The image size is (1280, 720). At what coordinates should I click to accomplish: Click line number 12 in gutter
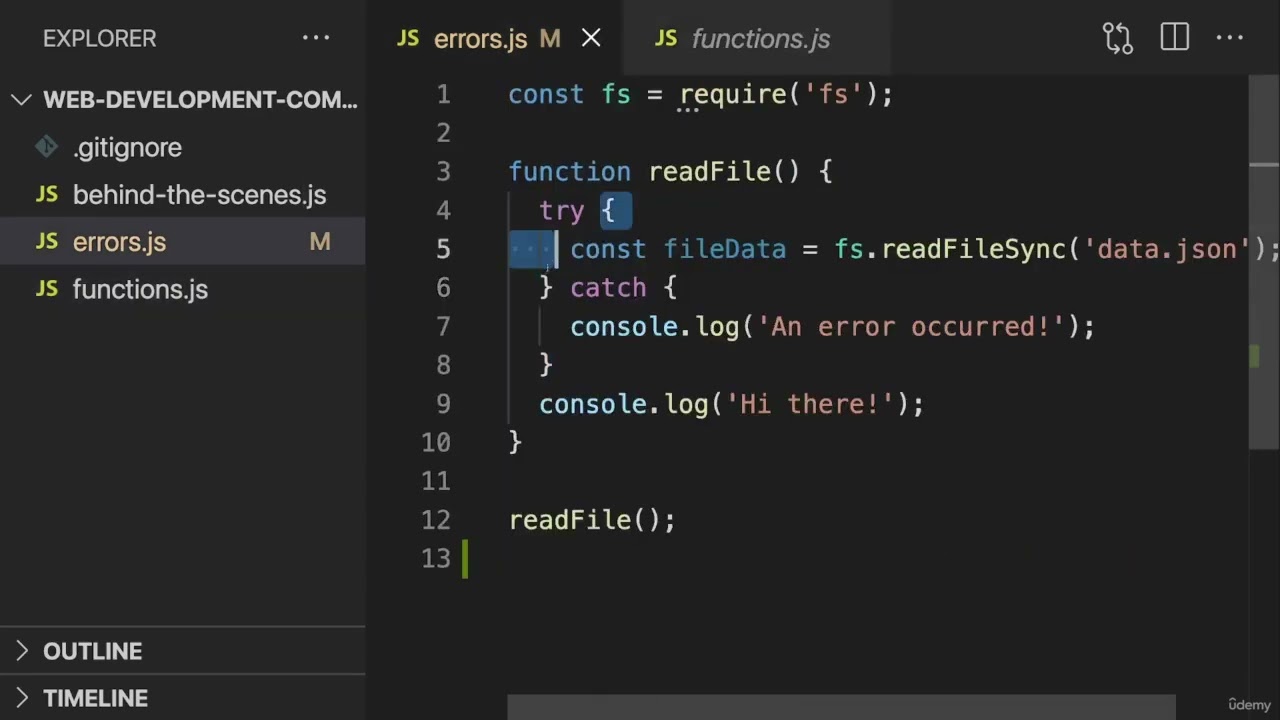[x=436, y=520]
